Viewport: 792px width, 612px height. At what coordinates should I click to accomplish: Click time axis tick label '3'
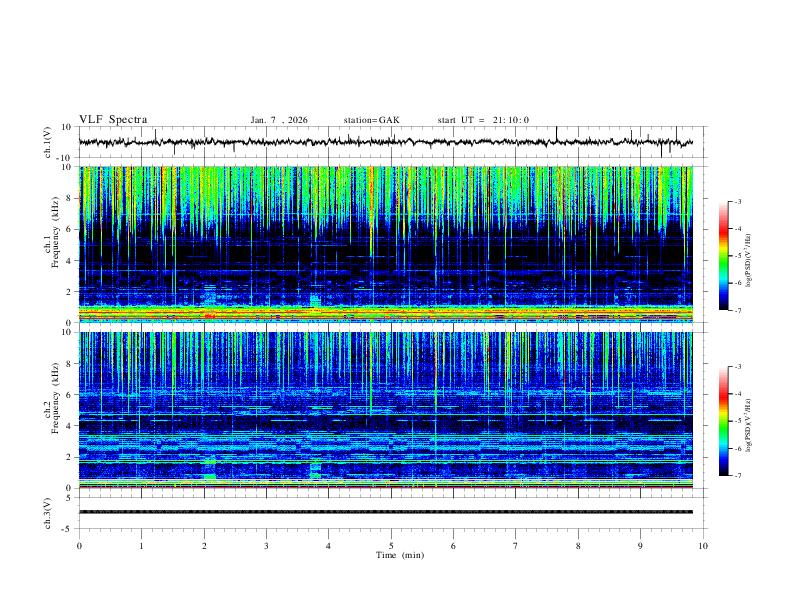click(x=266, y=546)
